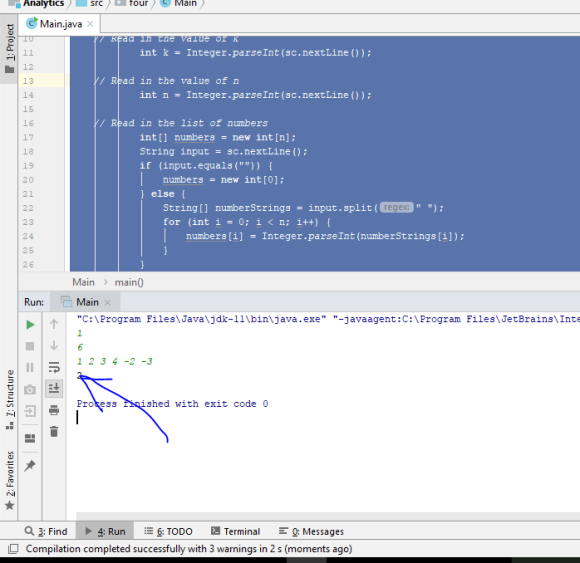Dump threads using the camera icon
The height and width of the screenshot is (563, 580).
[30, 390]
